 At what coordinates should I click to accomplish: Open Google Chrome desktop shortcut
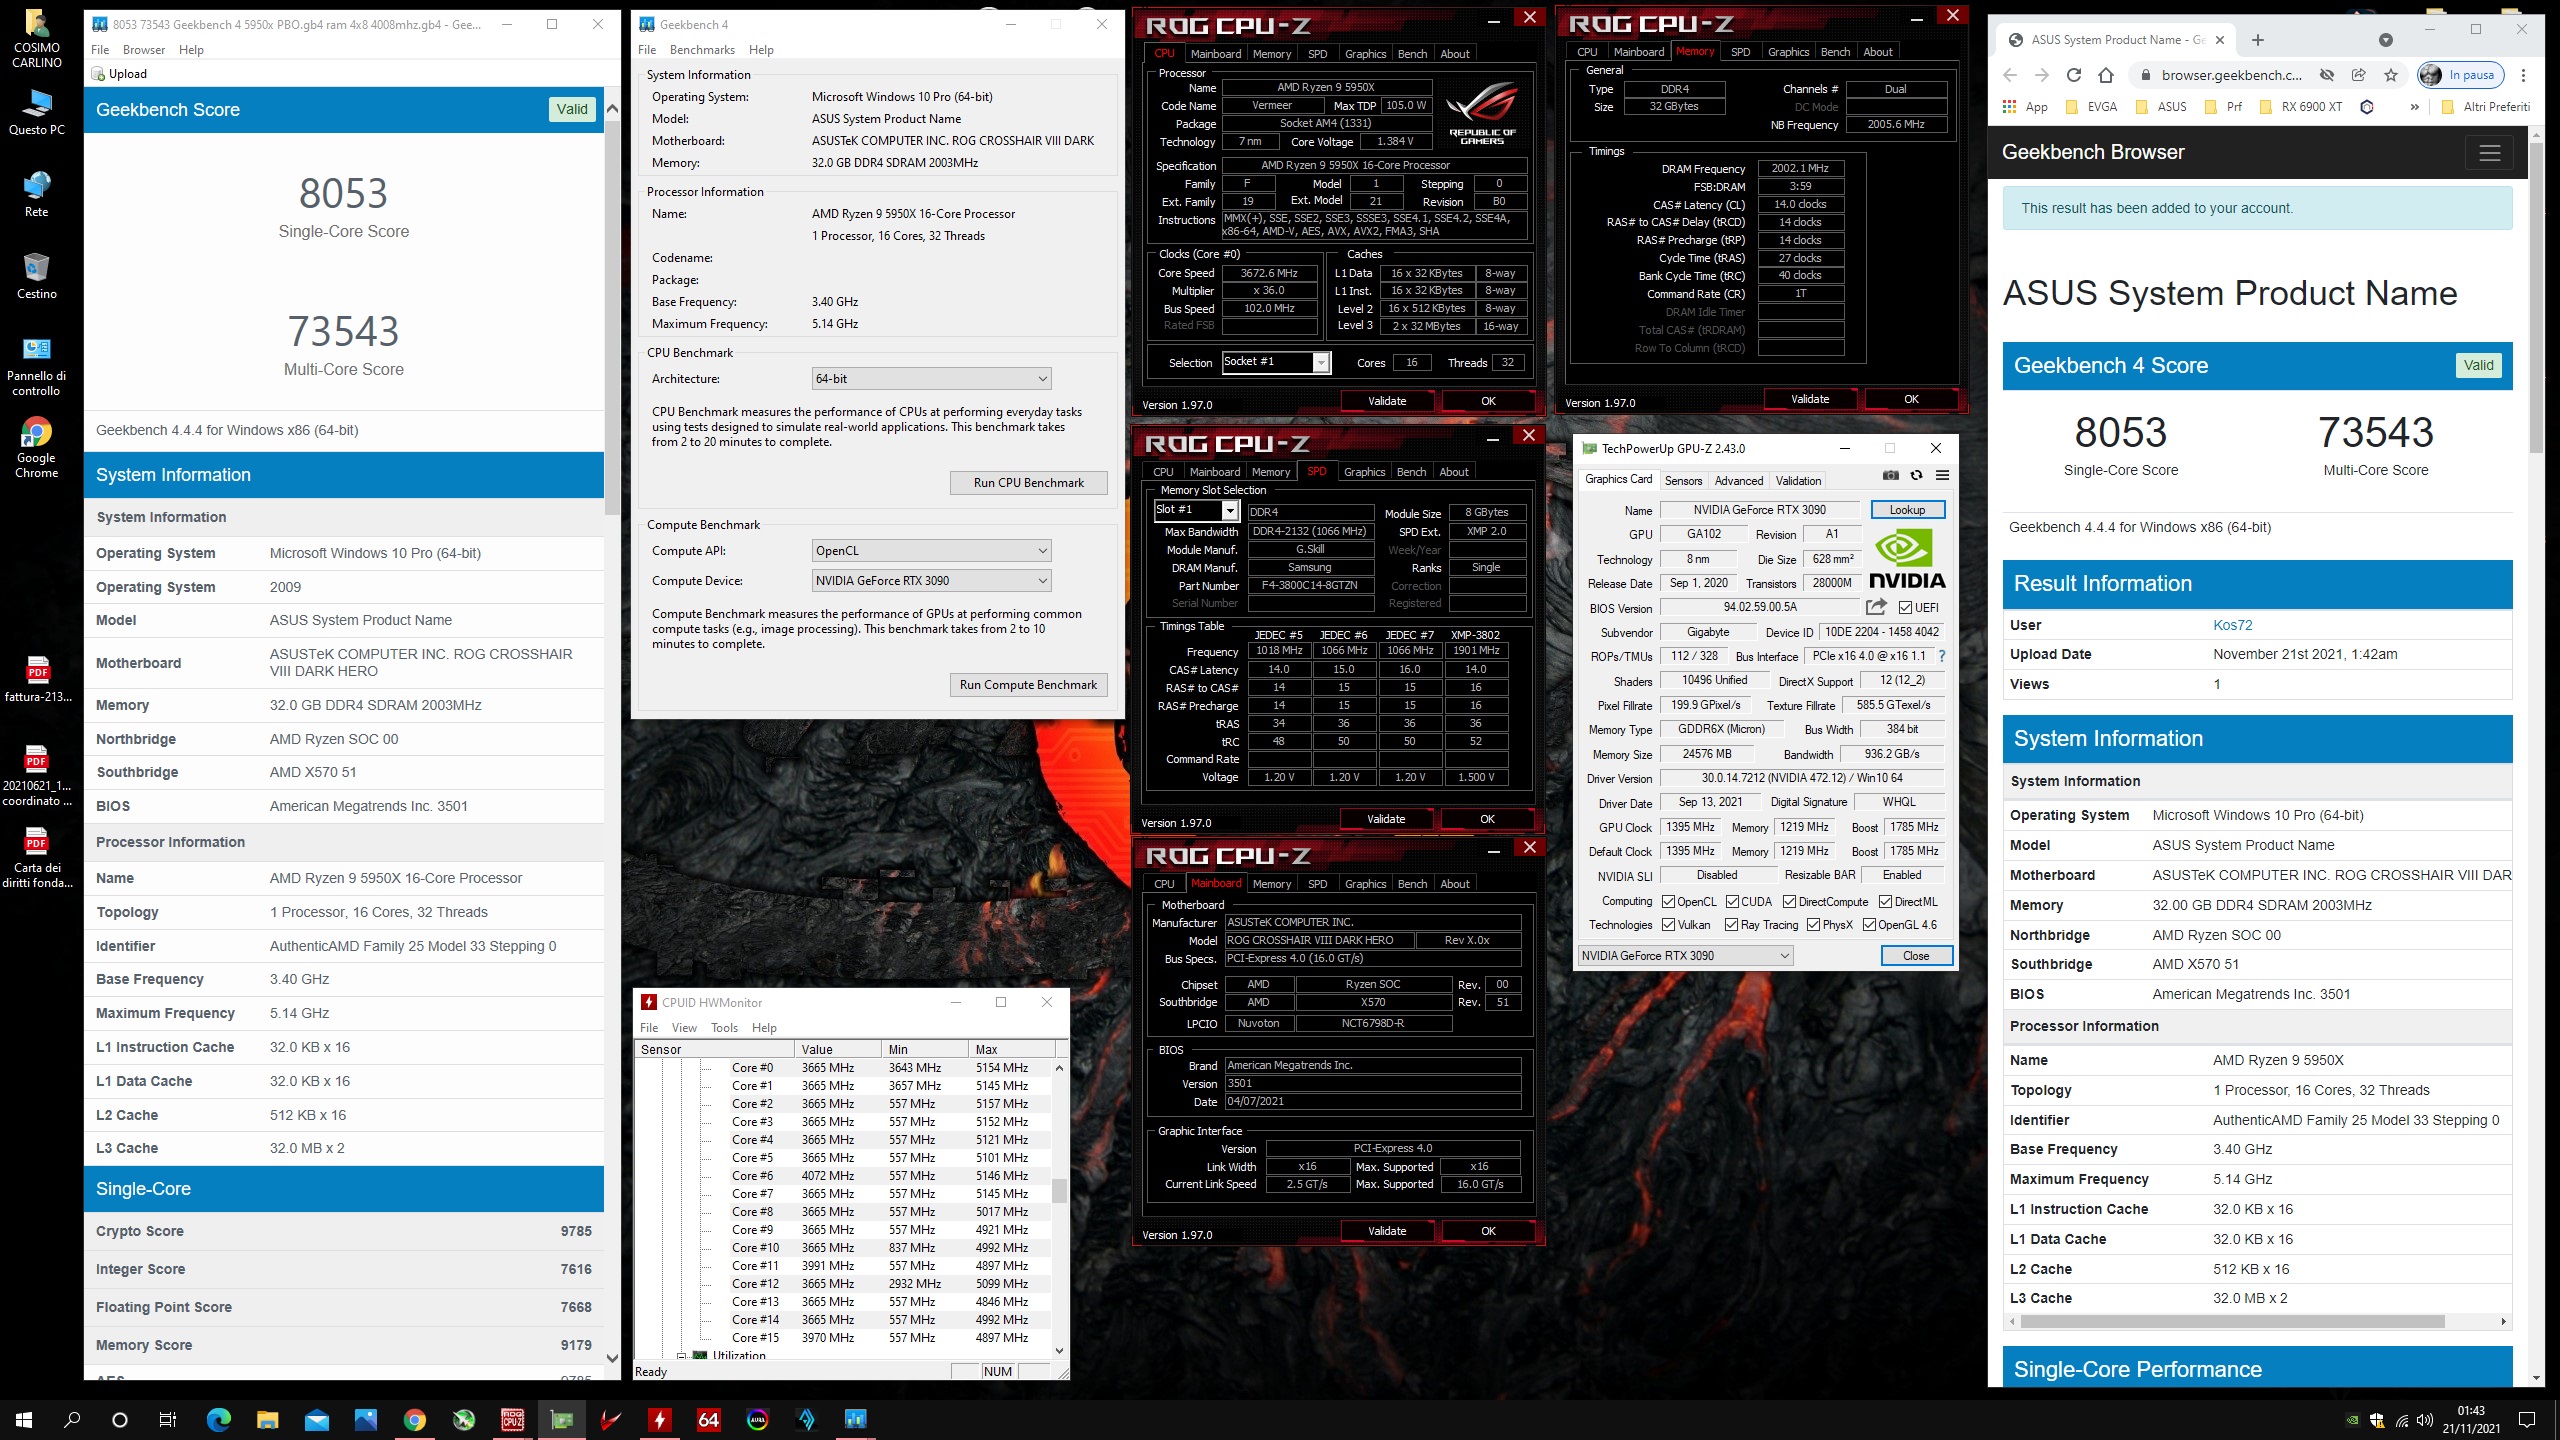coord(37,447)
